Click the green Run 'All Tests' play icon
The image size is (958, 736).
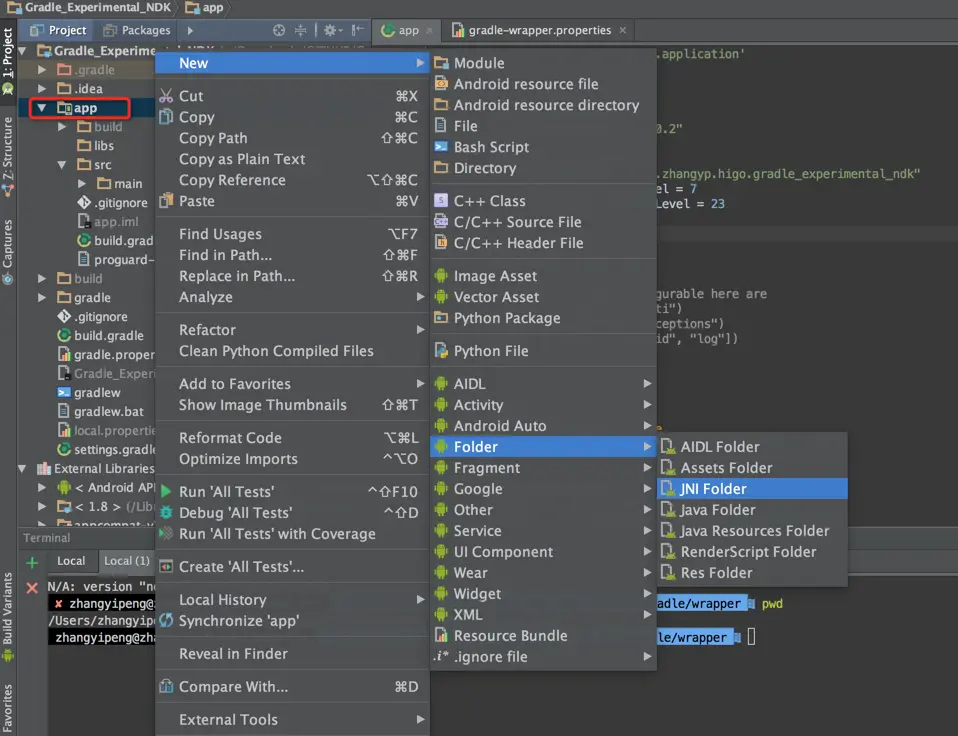tap(166, 491)
